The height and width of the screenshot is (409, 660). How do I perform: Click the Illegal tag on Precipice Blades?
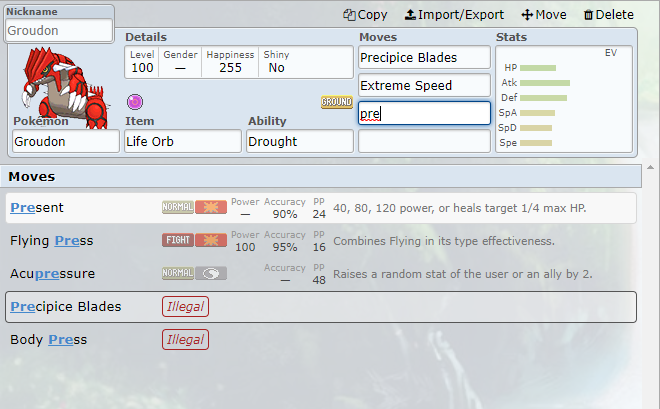(x=185, y=307)
